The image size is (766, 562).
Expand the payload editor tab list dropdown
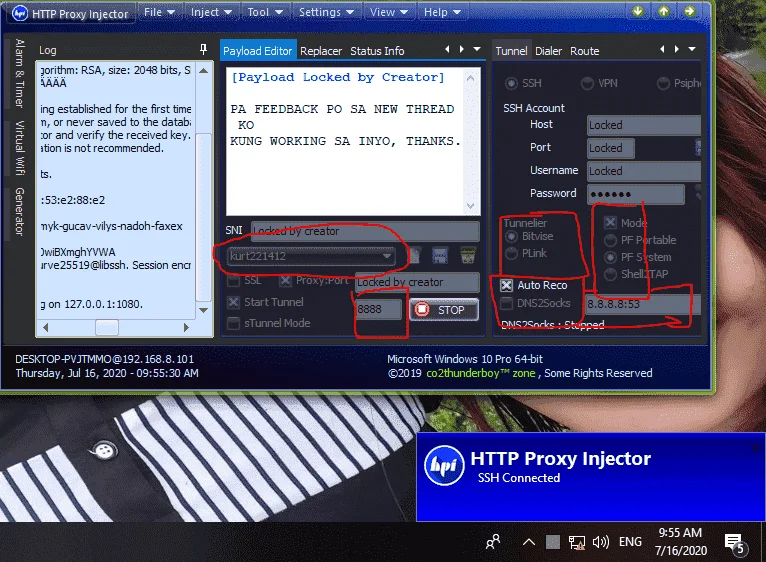click(477, 49)
